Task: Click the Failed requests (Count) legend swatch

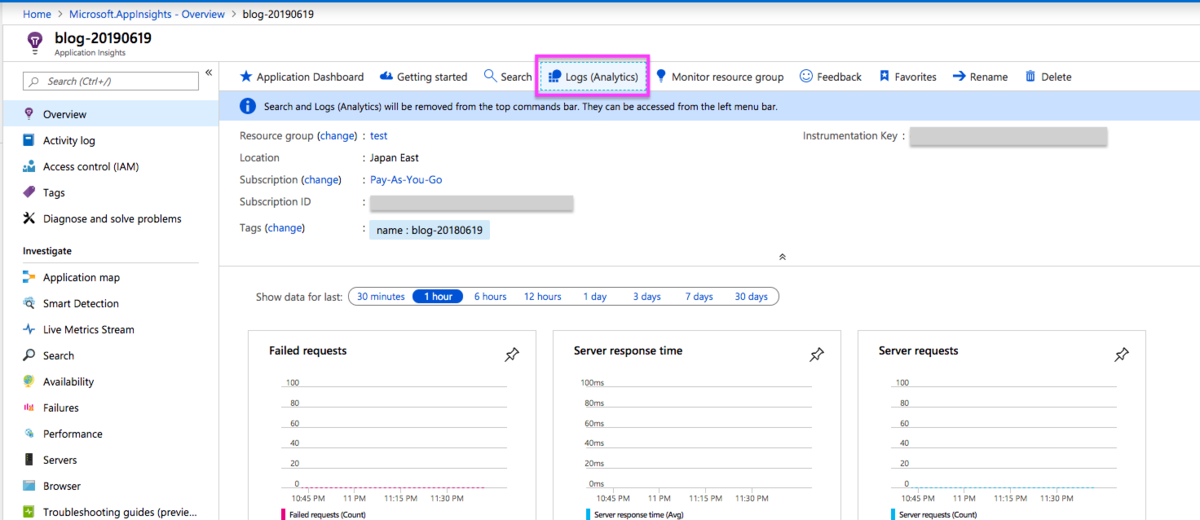Action: click(283, 514)
